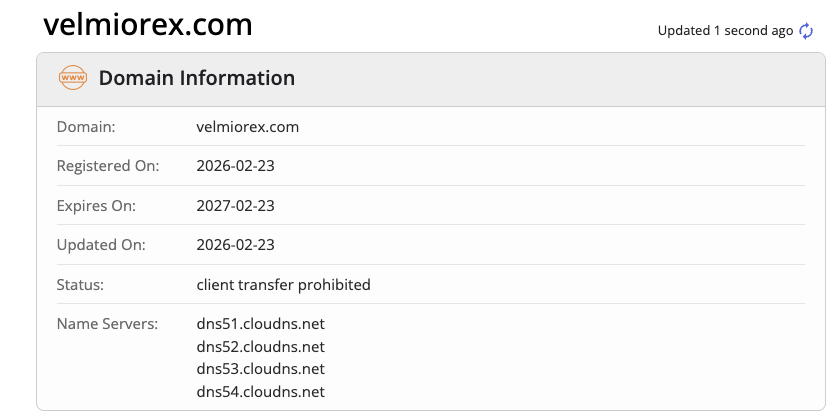Screen dimensions: 834x416
Task: Select the expiry date 2027-02-23
Action: pos(235,206)
